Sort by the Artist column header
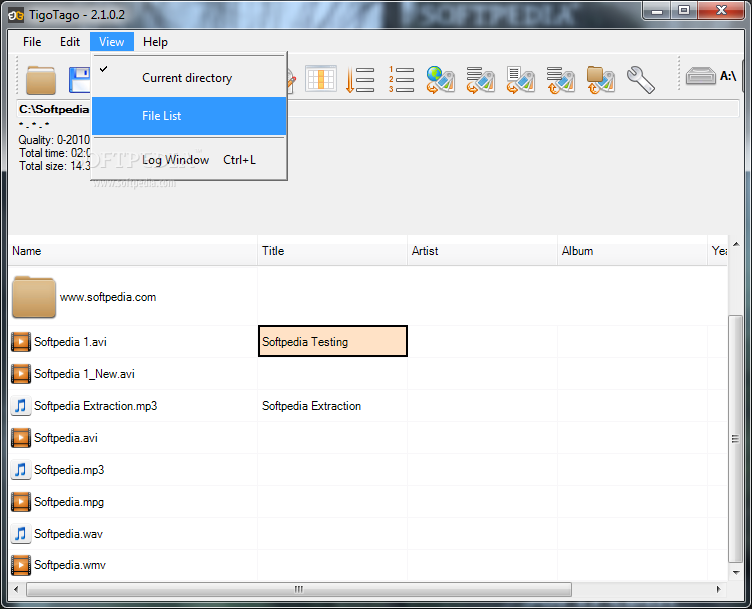The image size is (752, 609). (x=482, y=251)
